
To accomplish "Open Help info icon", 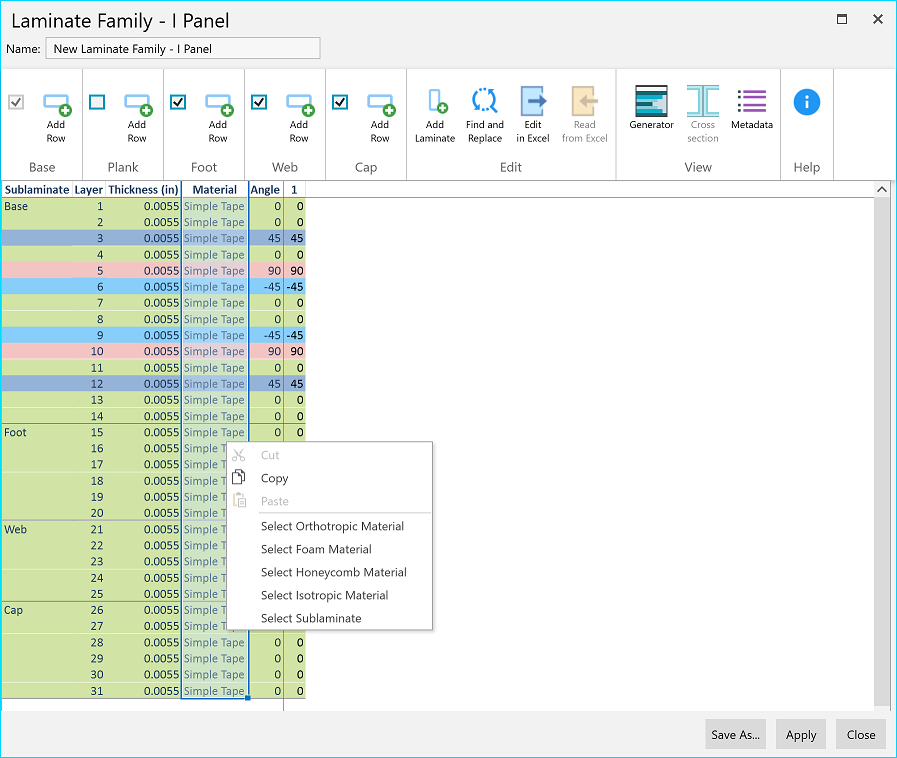I will pyautogui.click(x=807, y=102).
